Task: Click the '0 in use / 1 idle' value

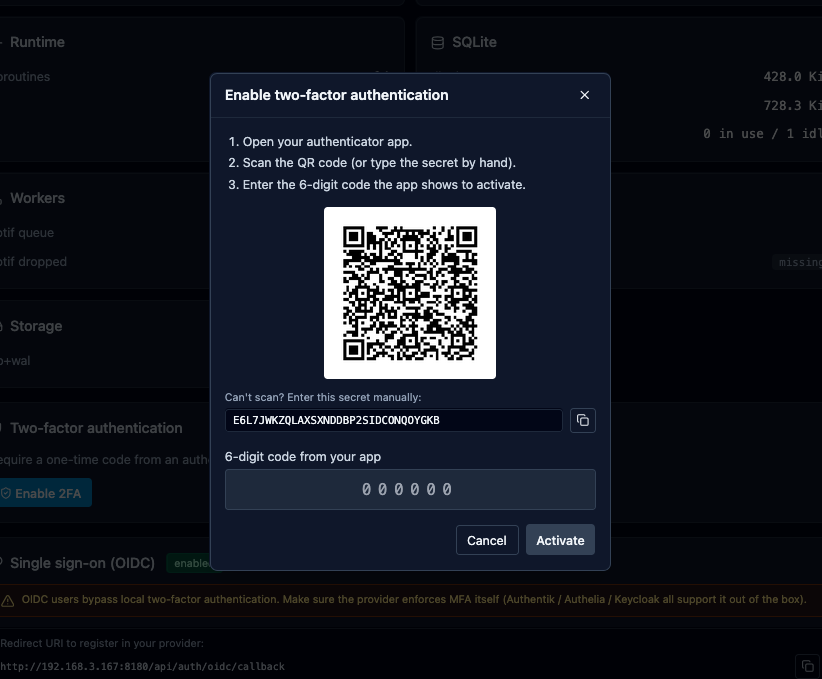Action: point(762,134)
